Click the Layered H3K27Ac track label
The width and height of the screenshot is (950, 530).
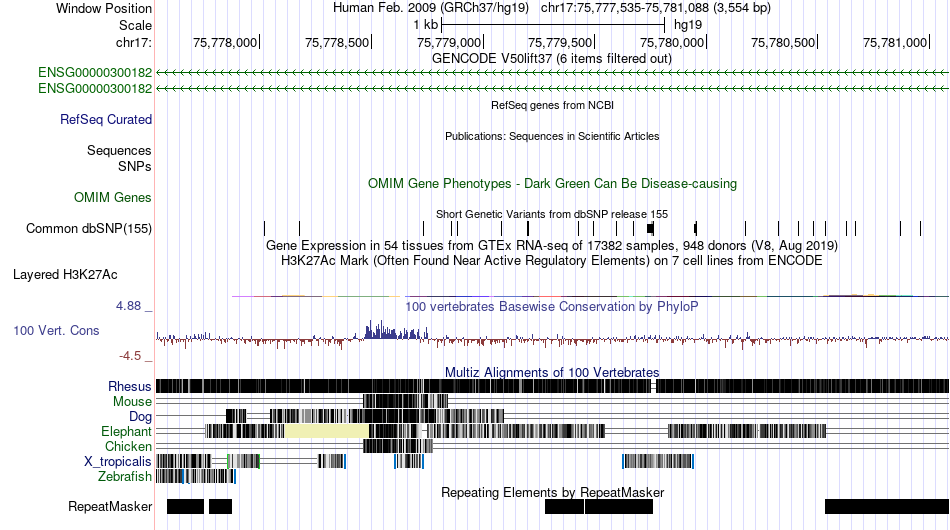click(65, 274)
